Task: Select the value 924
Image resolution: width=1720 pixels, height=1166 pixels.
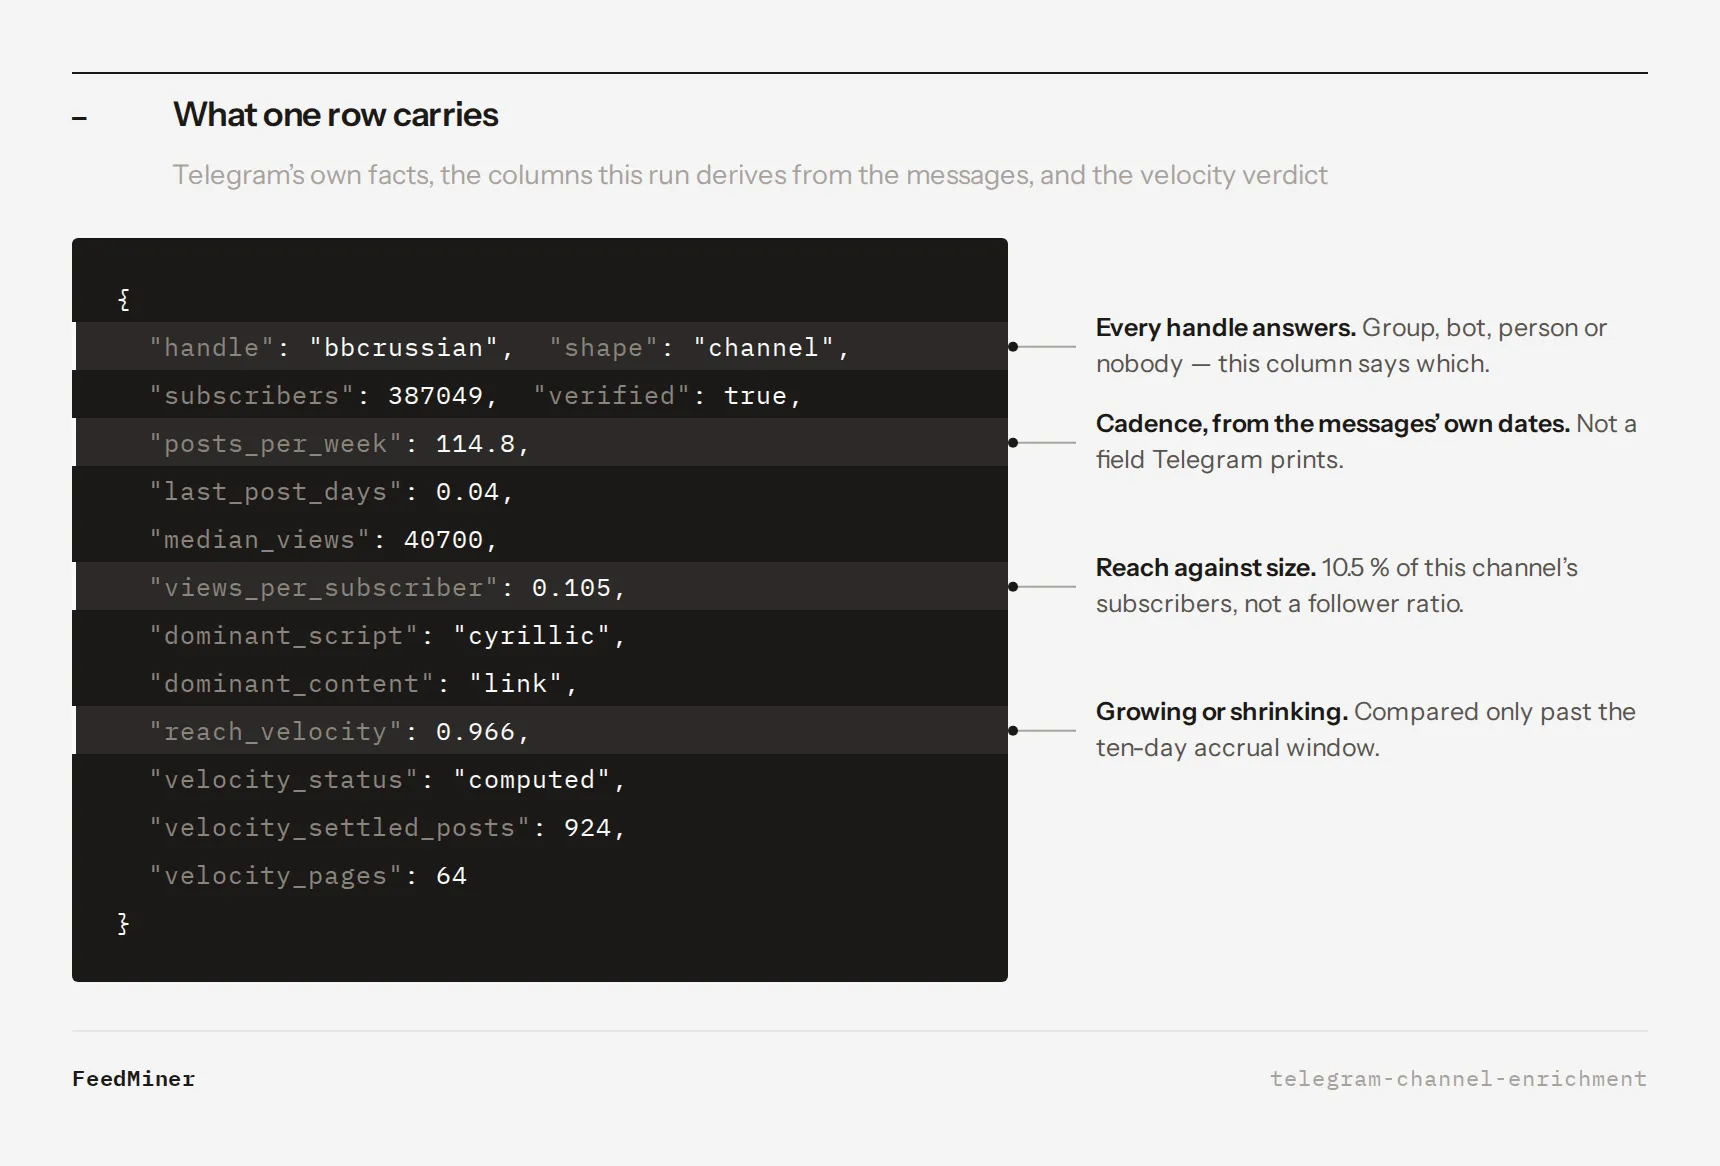Action: (x=587, y=827)
